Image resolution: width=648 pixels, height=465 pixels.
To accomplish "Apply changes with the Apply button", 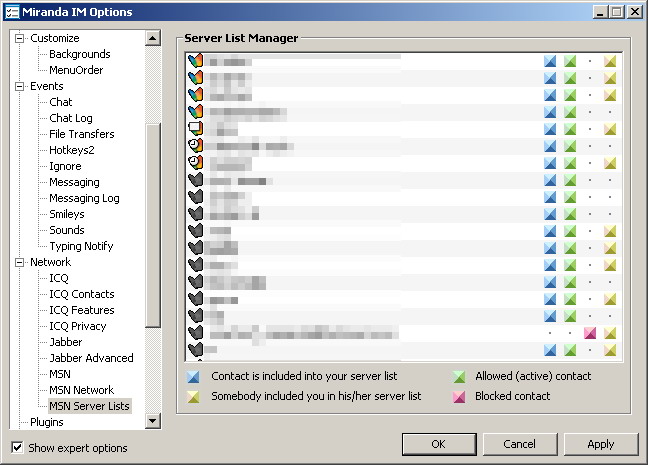I will click(601, 444).
